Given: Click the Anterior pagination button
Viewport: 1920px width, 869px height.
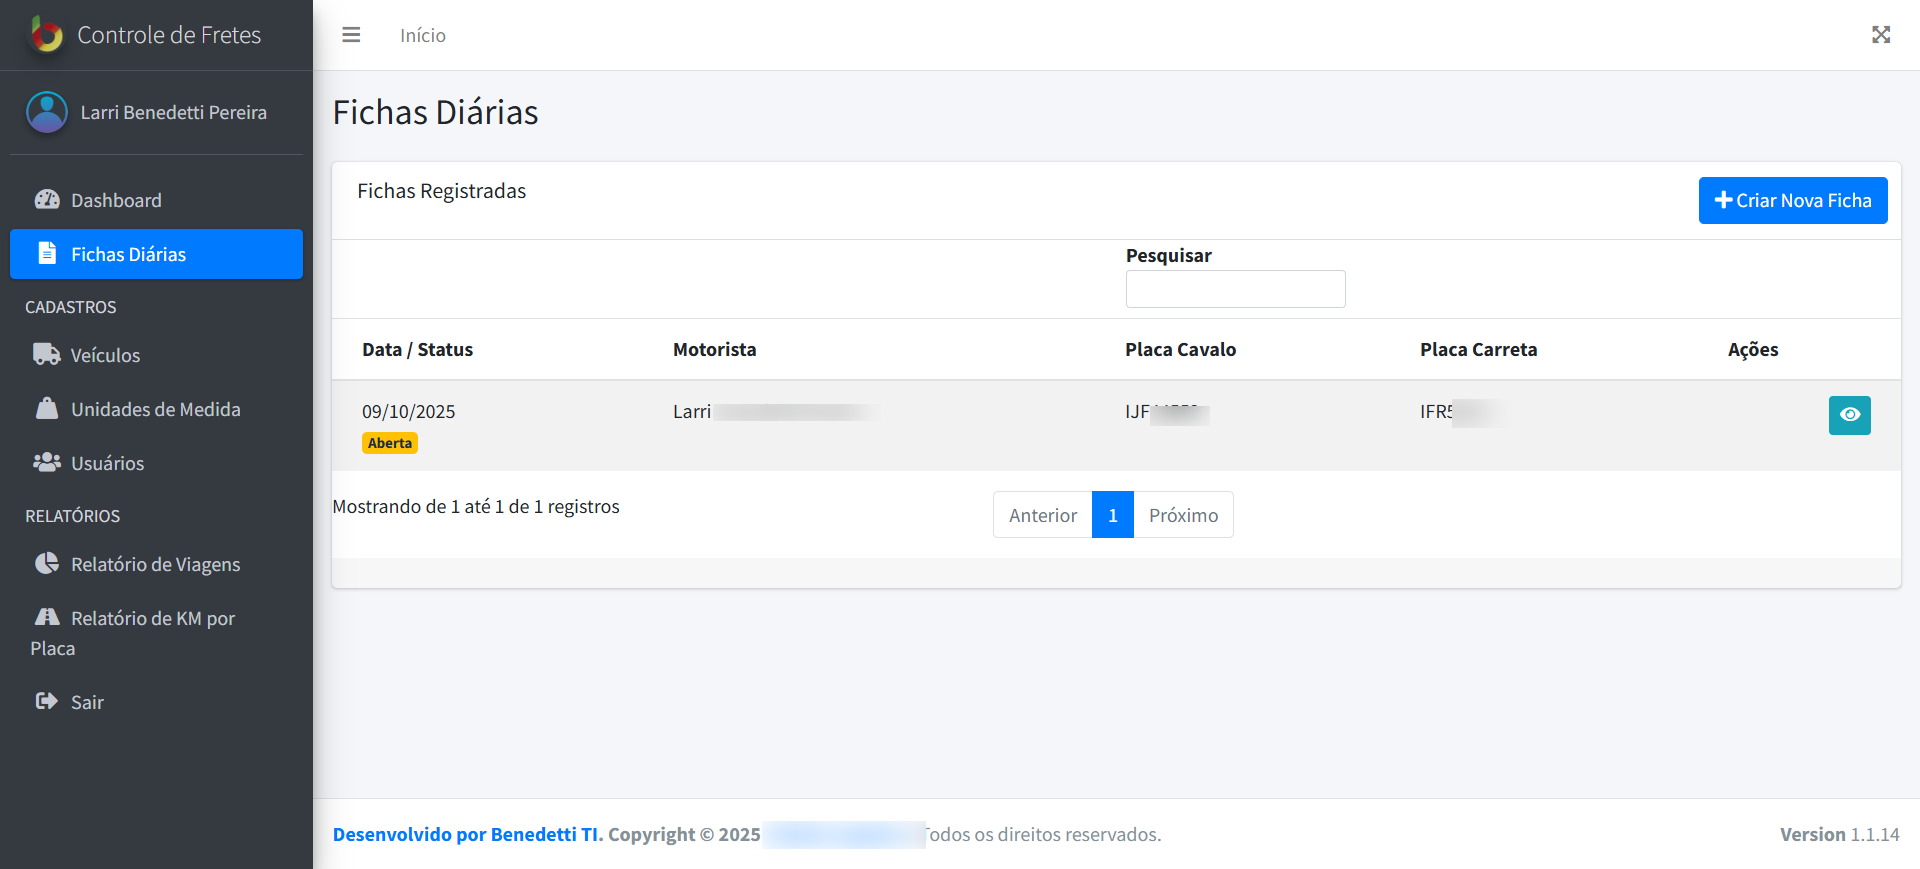Looking at the screenshot, I should coord(1042,515).
